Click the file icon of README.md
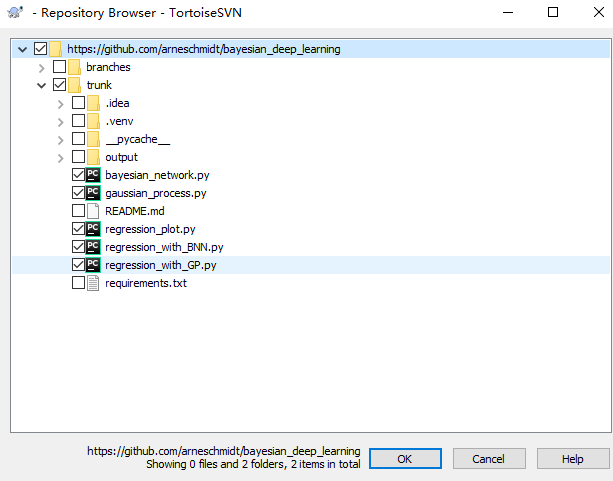 (x=93, y=211)
